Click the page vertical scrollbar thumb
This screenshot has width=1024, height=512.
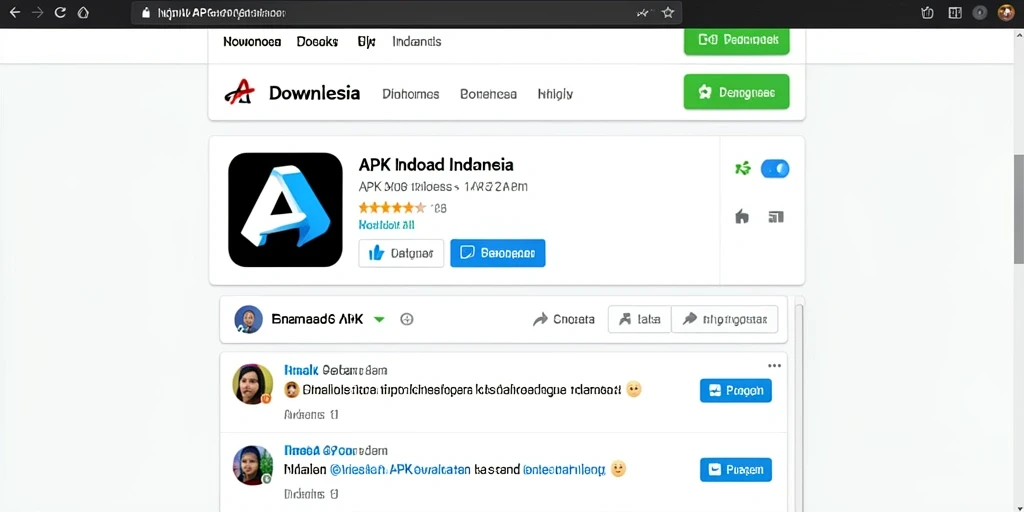point(1018,209)
